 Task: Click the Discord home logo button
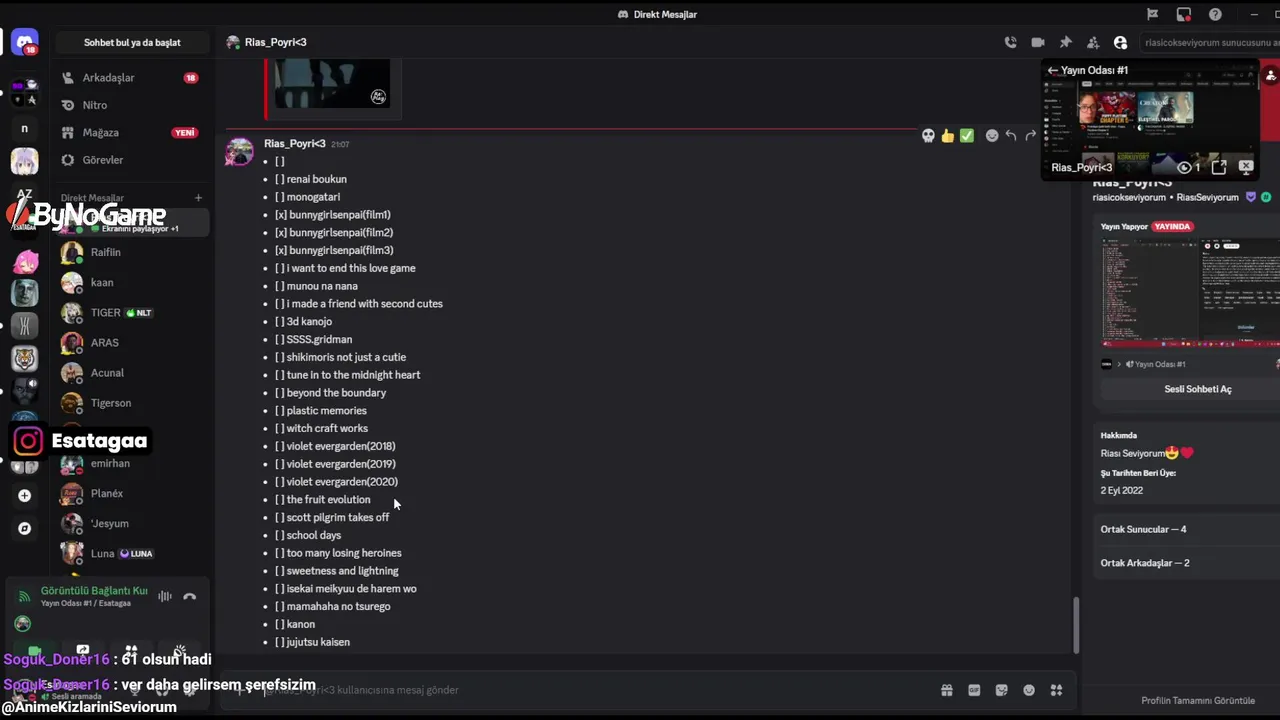point(25,42)
